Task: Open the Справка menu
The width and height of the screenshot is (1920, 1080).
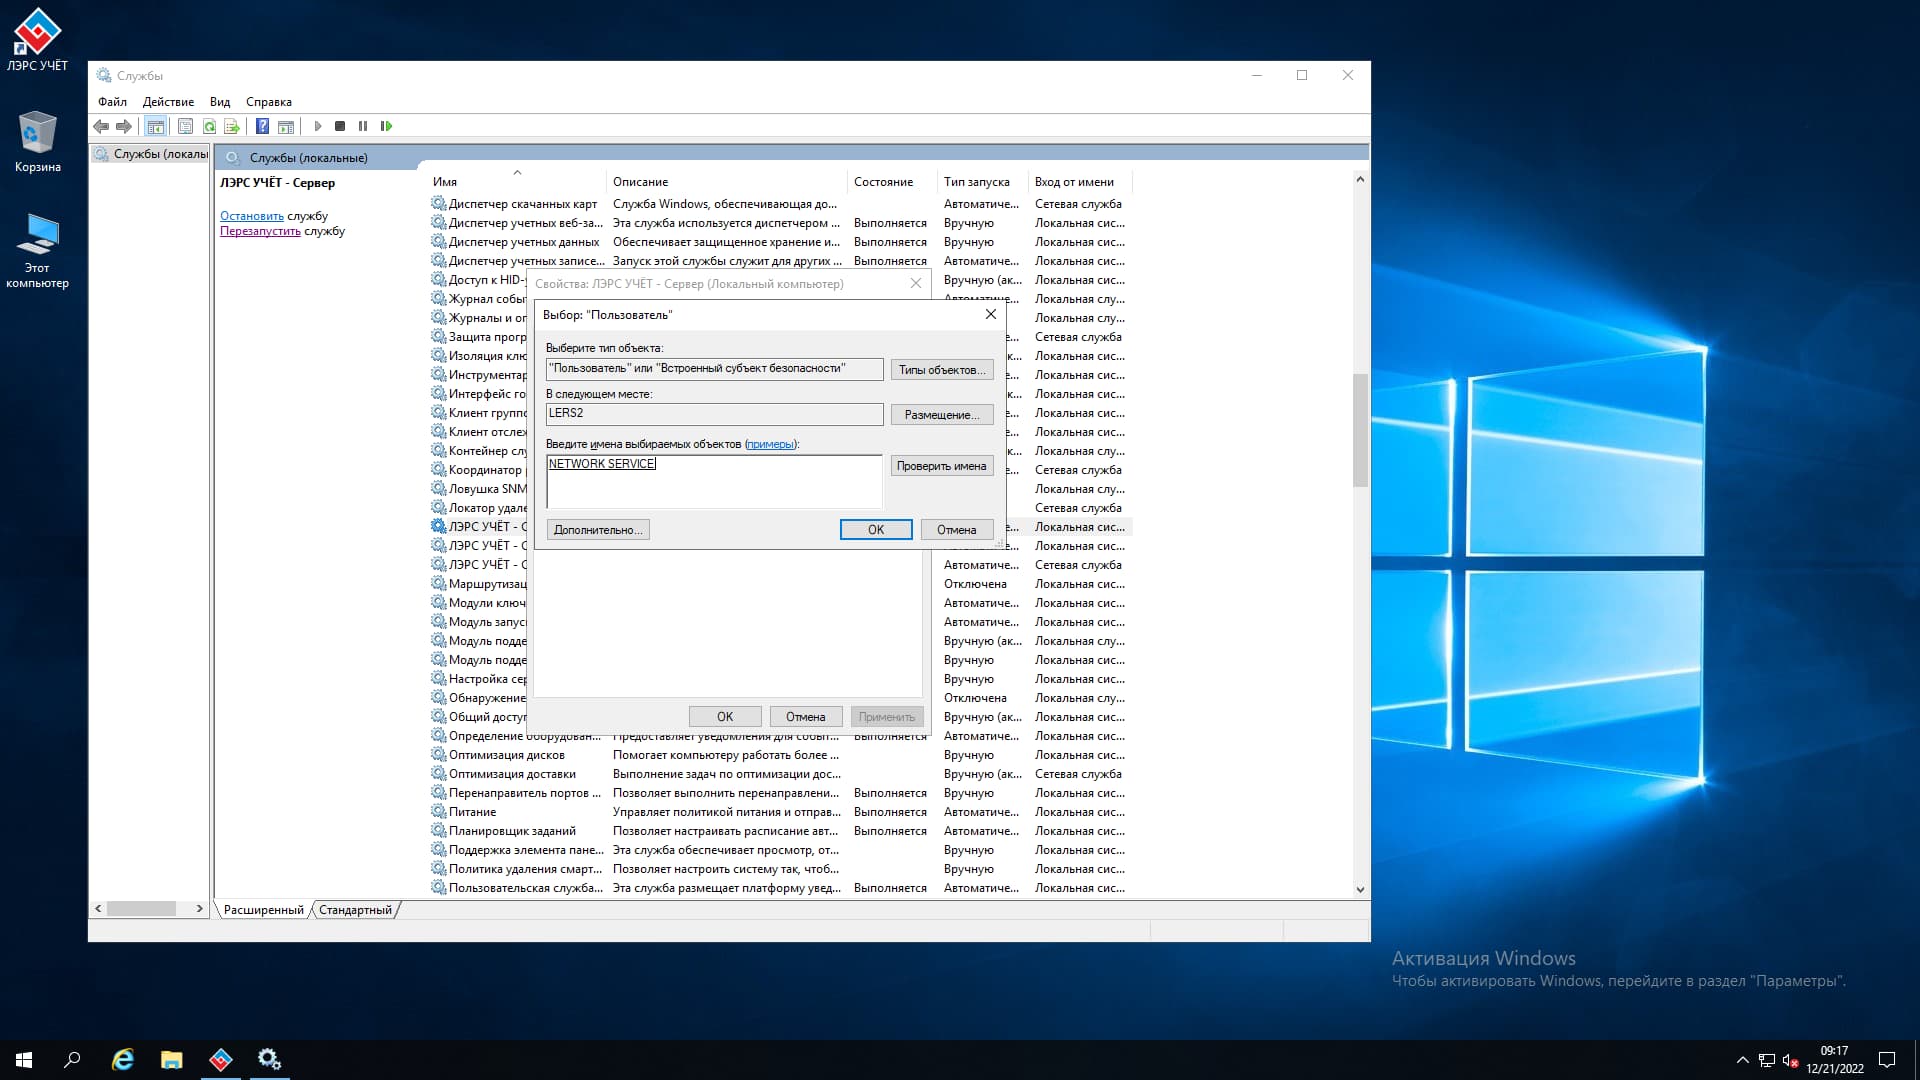Action: click(x=269, y=102)
